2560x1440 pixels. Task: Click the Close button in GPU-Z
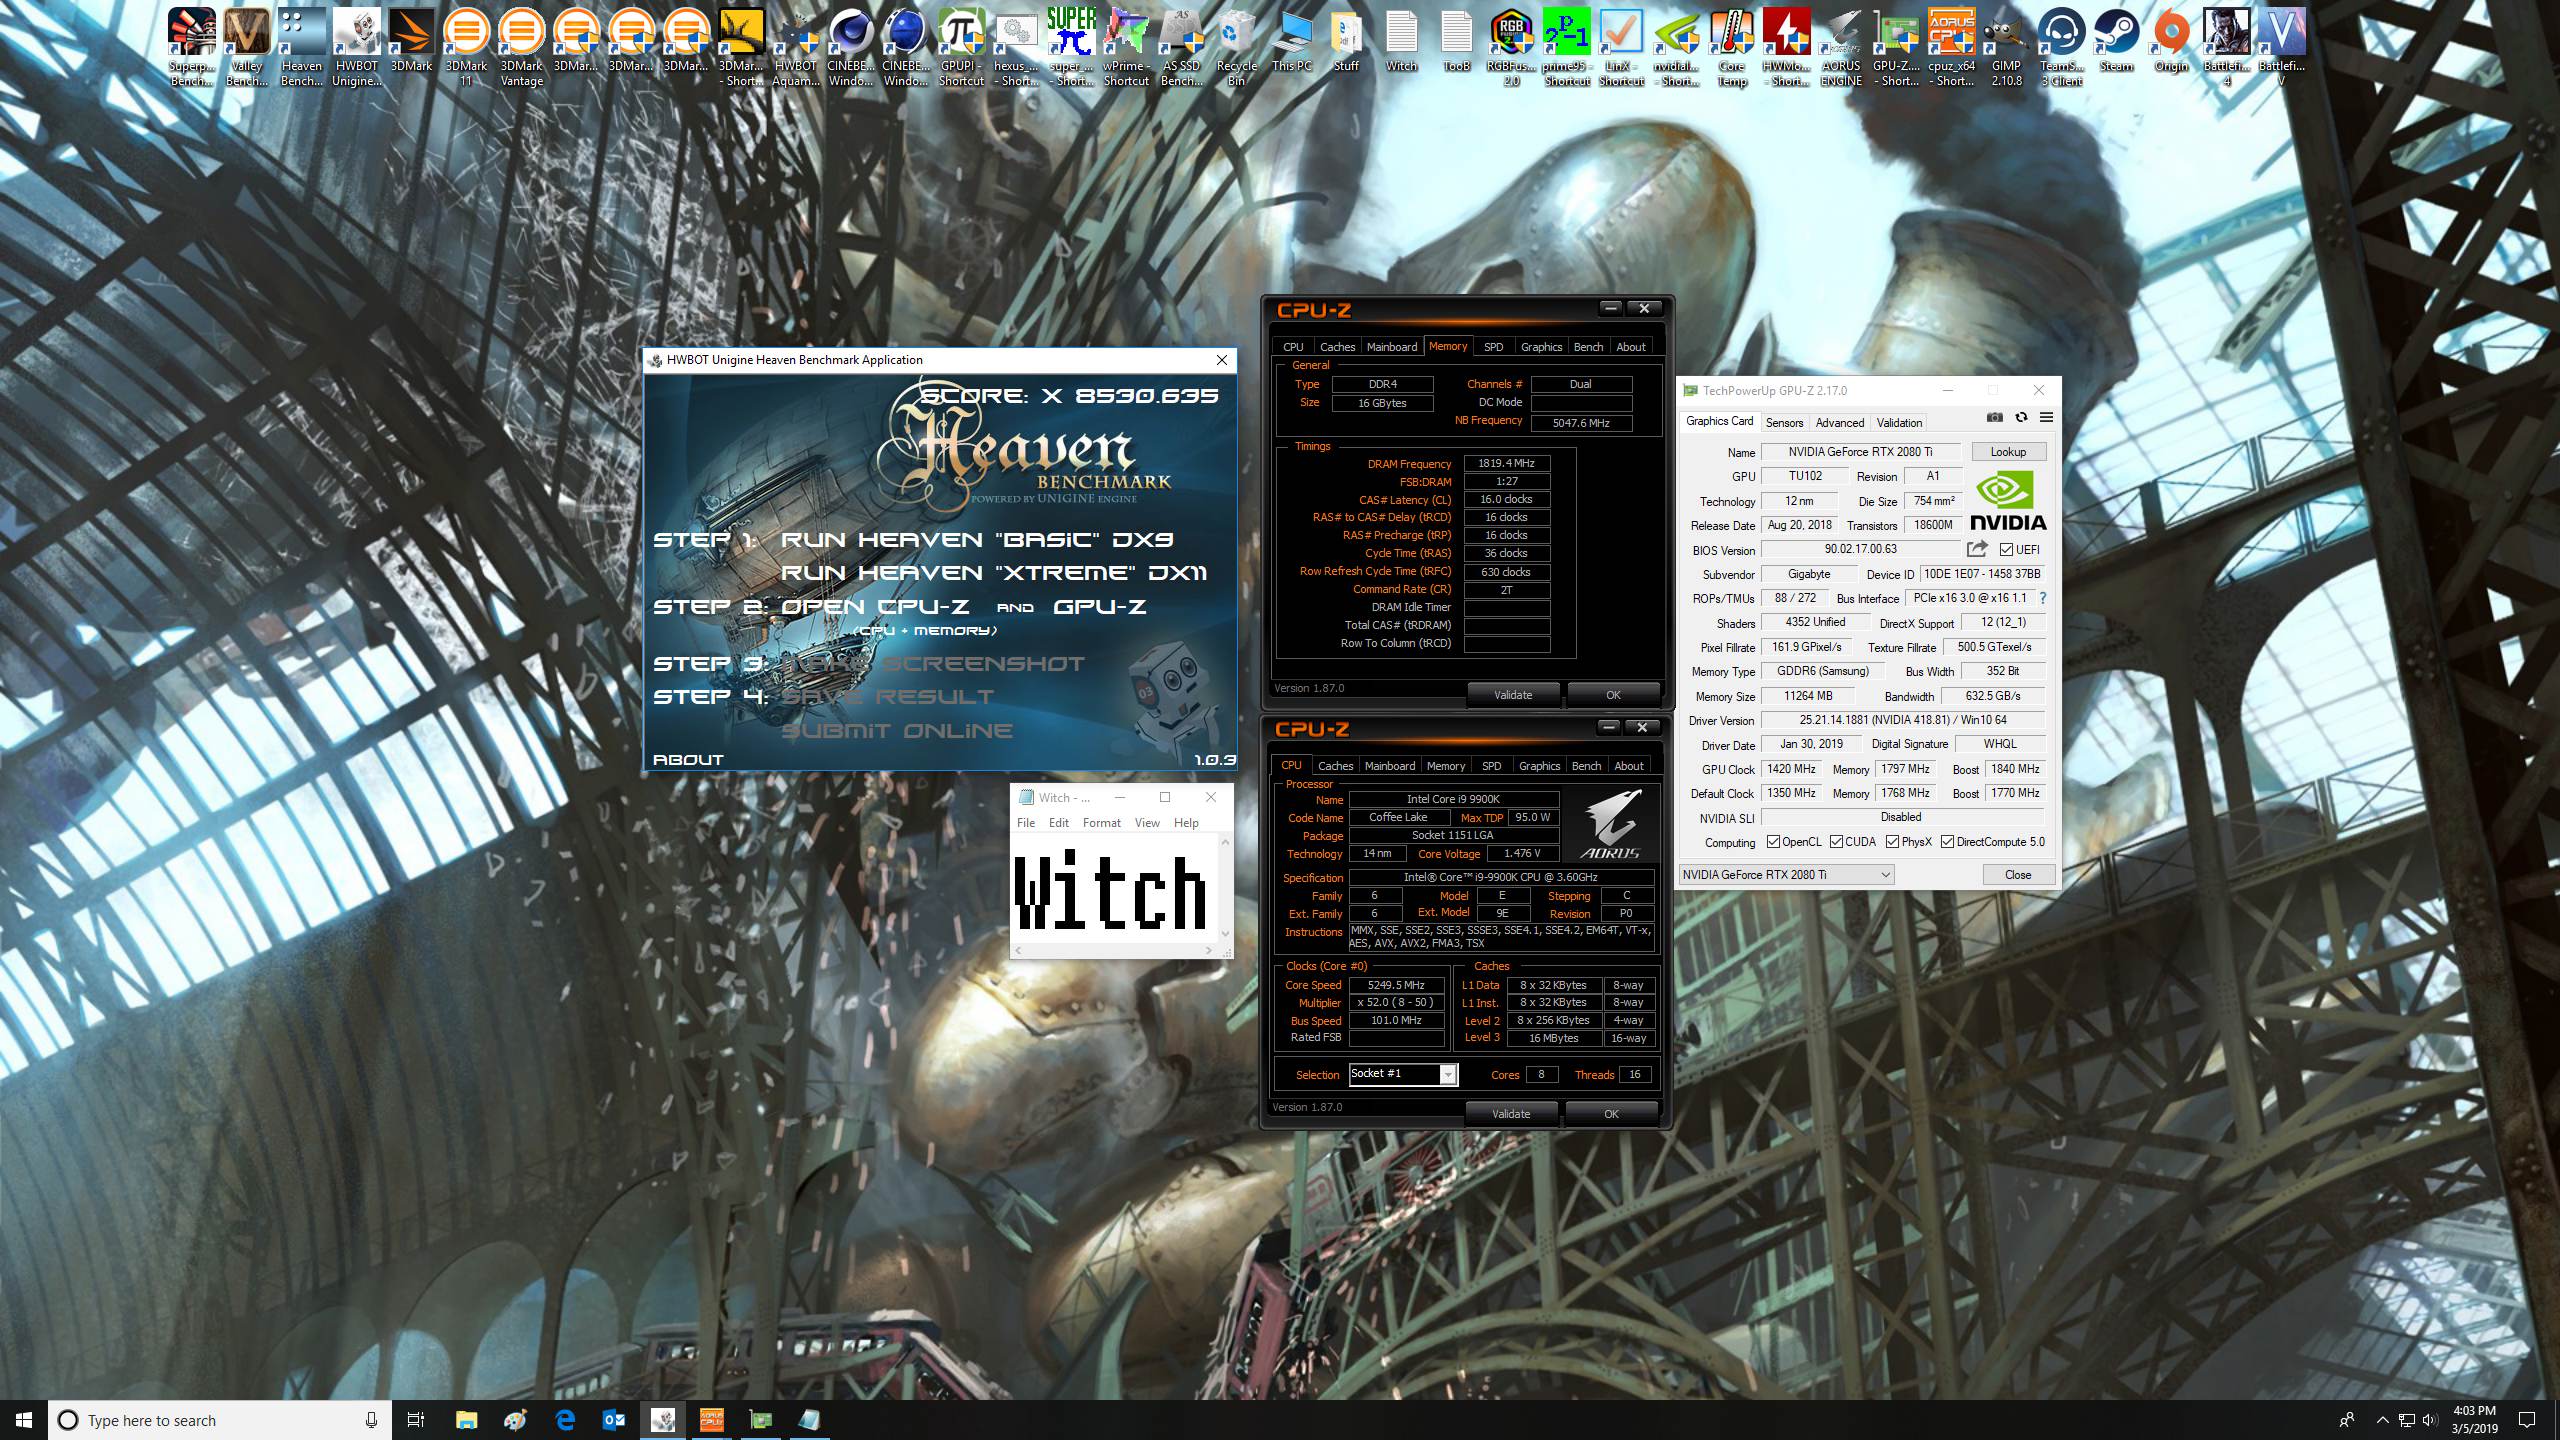tap(2018, 875)
